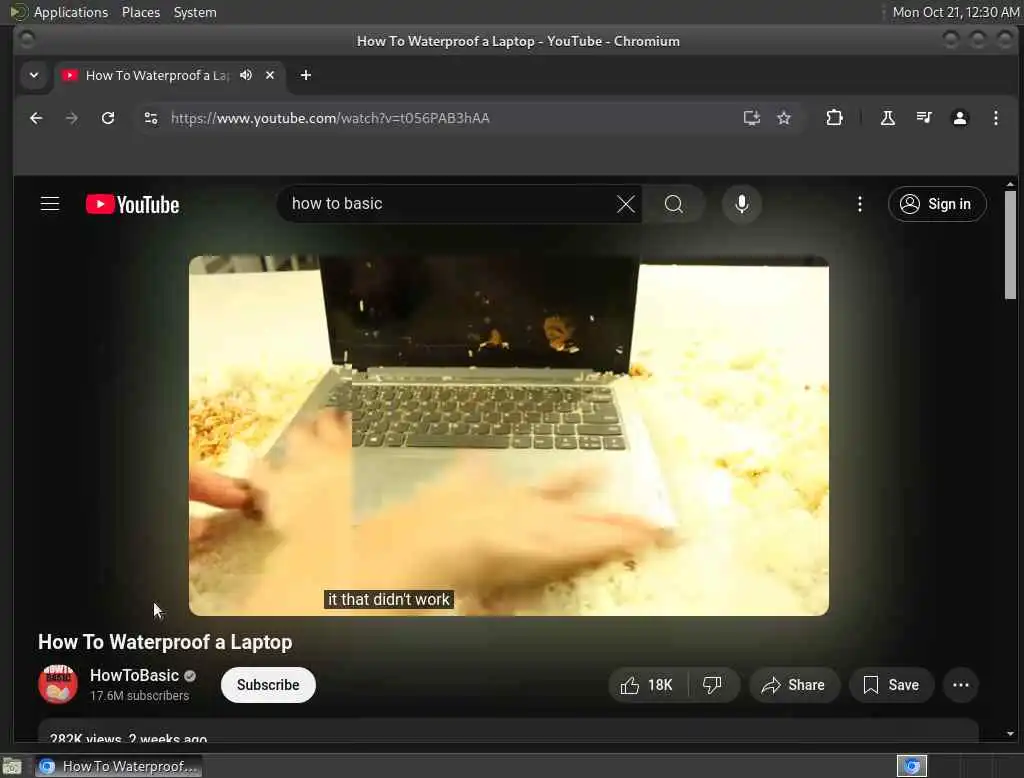
Task: Start voice search with the microphone
Action: point(741,204)
